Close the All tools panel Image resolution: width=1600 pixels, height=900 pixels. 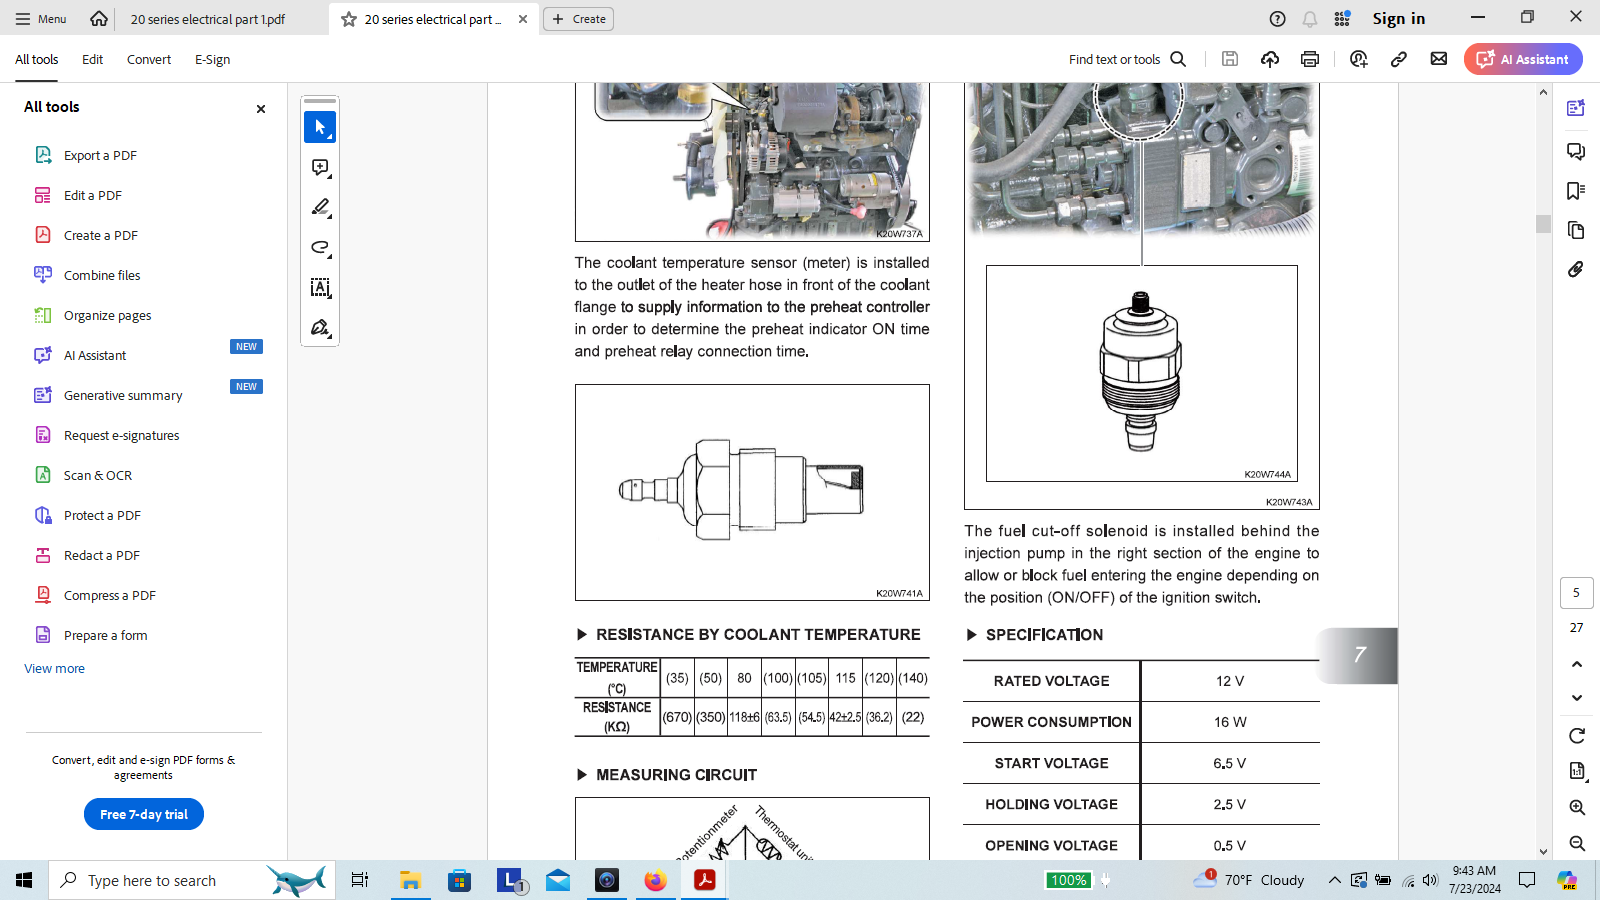coord(261,109)
